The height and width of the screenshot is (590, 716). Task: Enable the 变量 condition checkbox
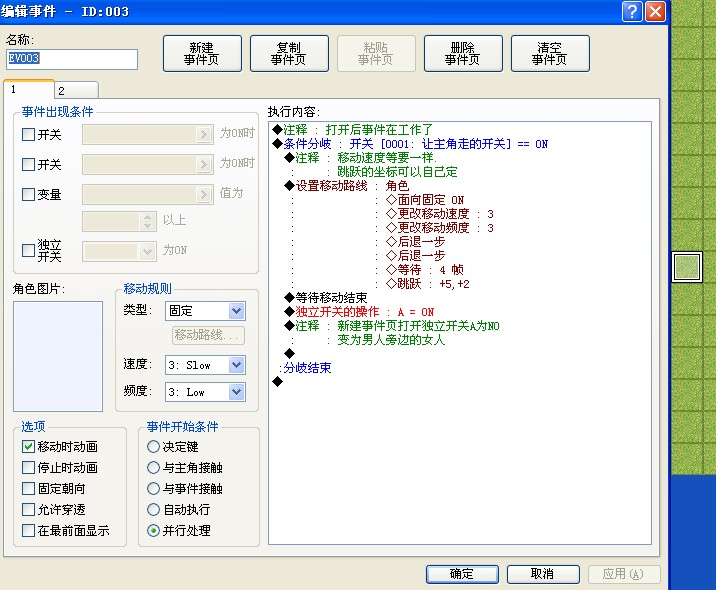(28, 195)
